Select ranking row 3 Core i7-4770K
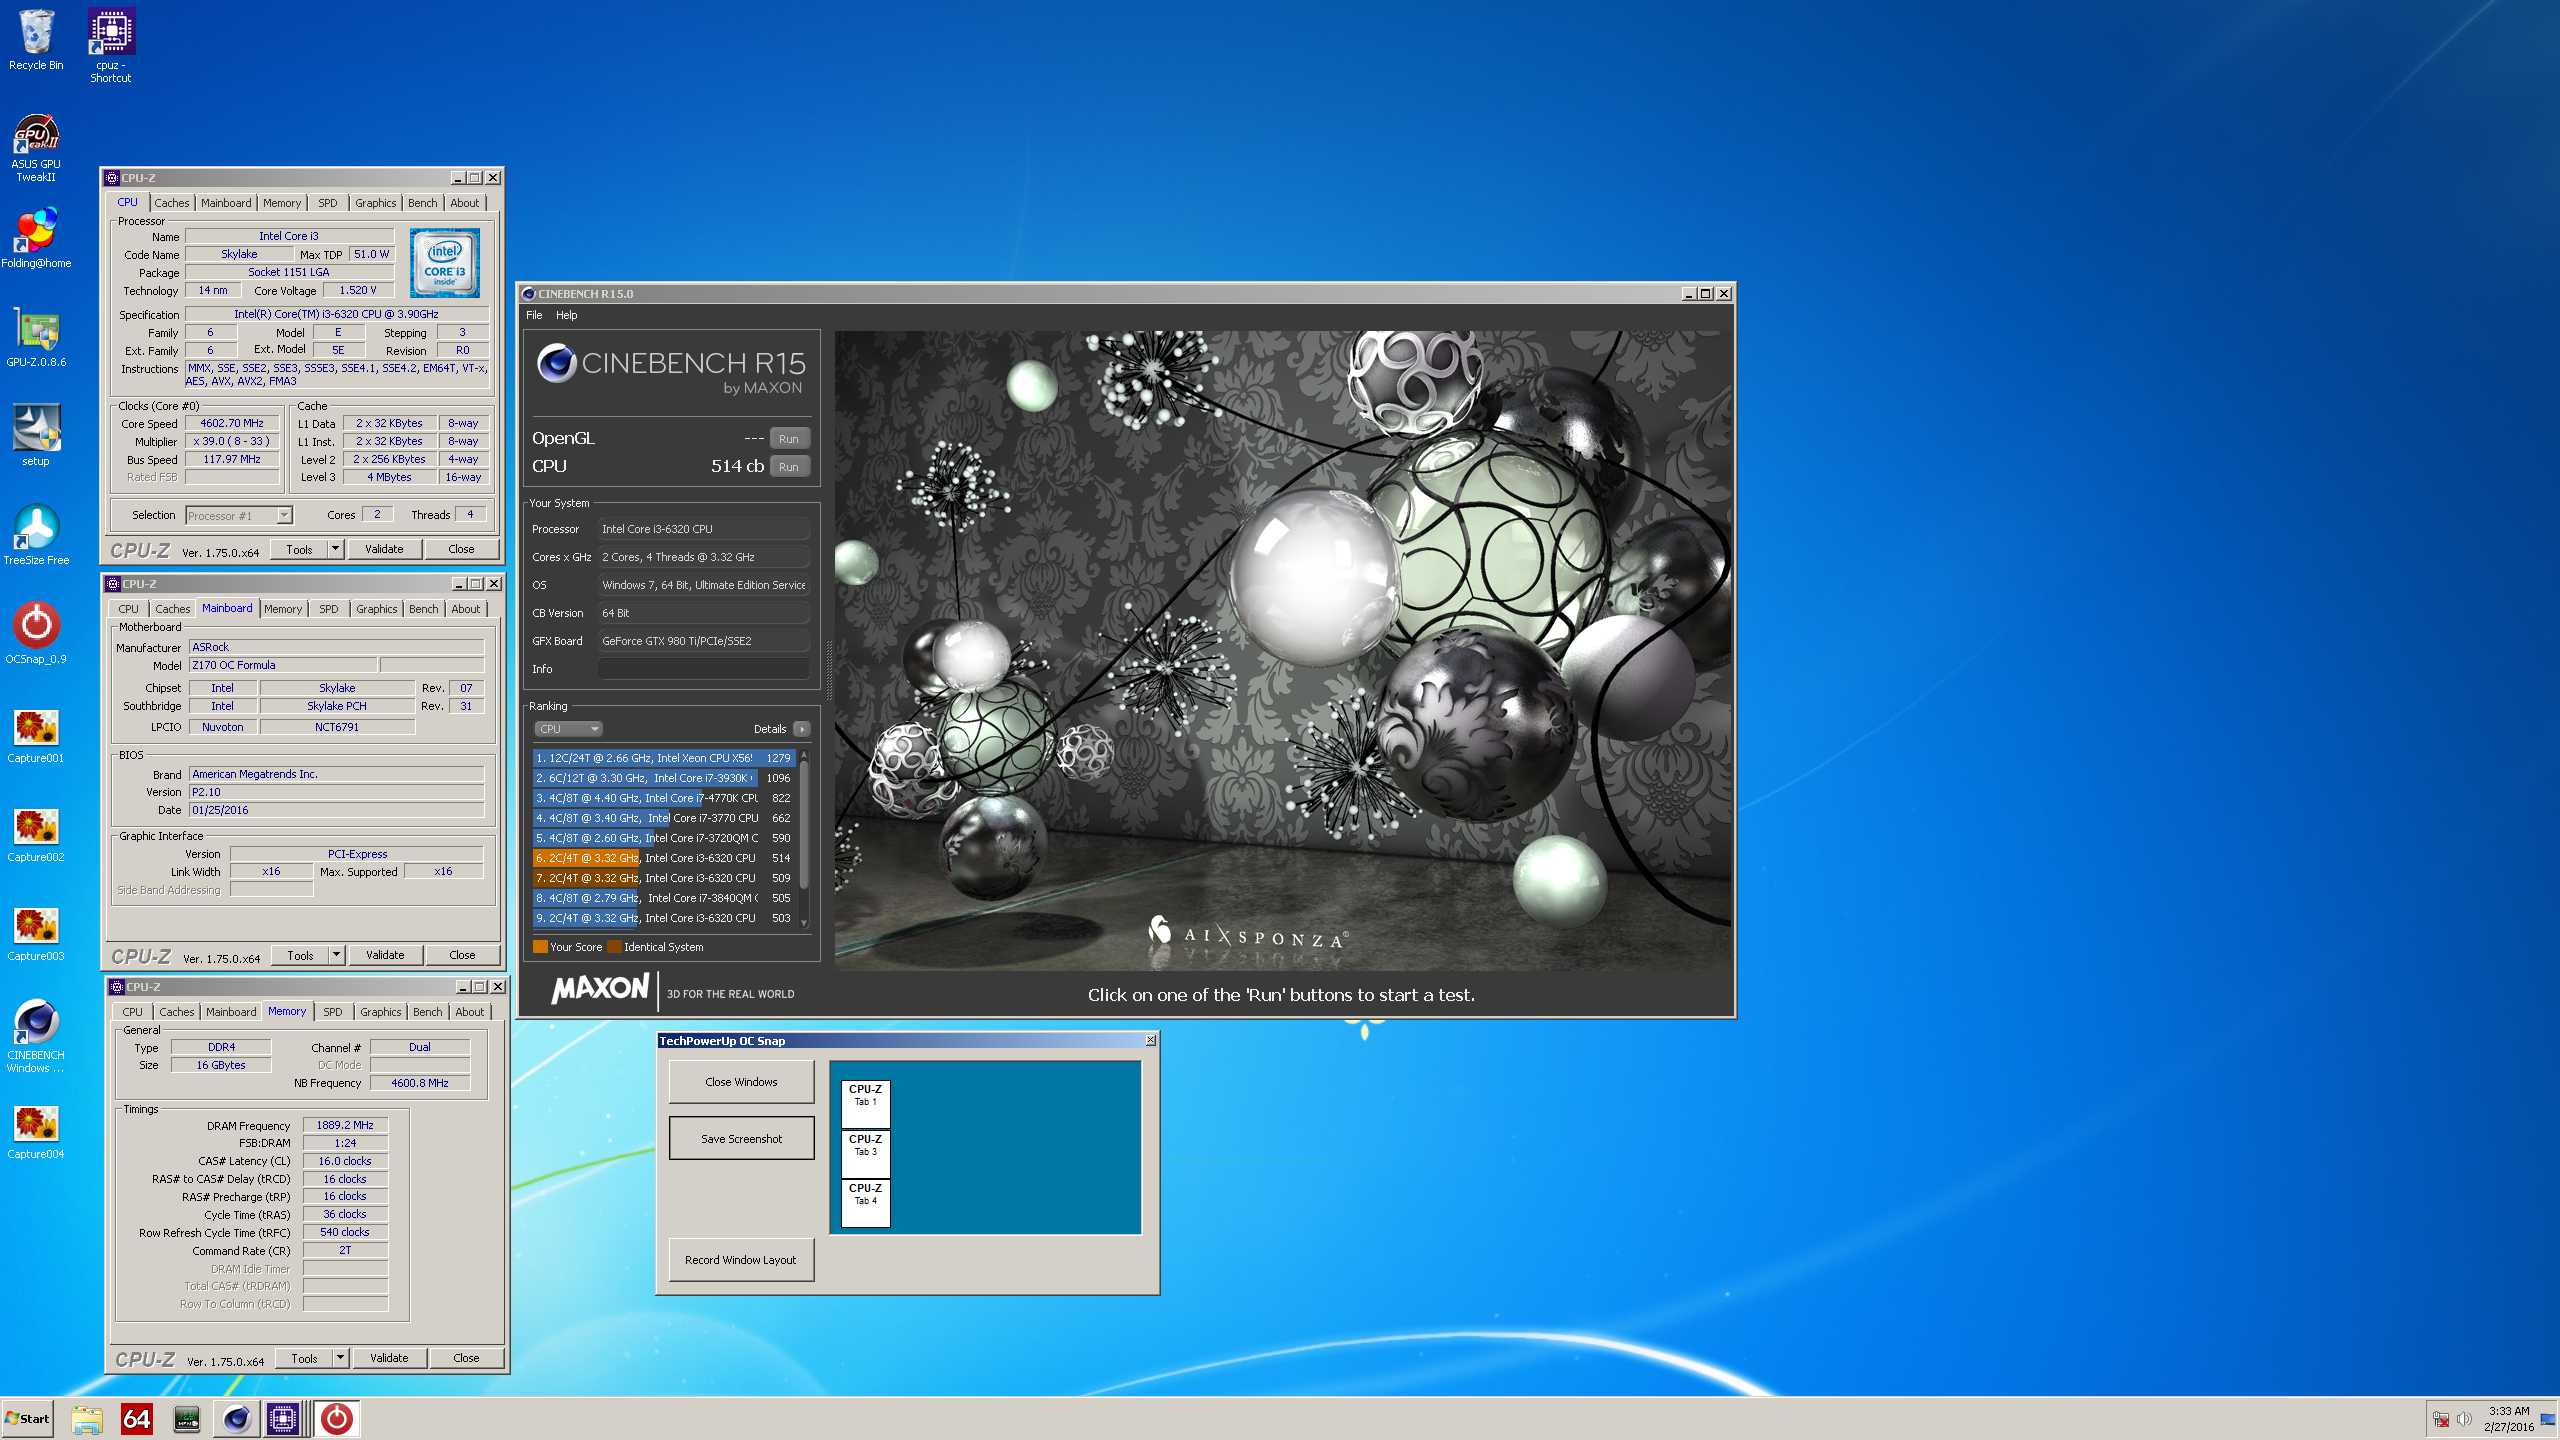2560x1440 pixels. [664, 798]
